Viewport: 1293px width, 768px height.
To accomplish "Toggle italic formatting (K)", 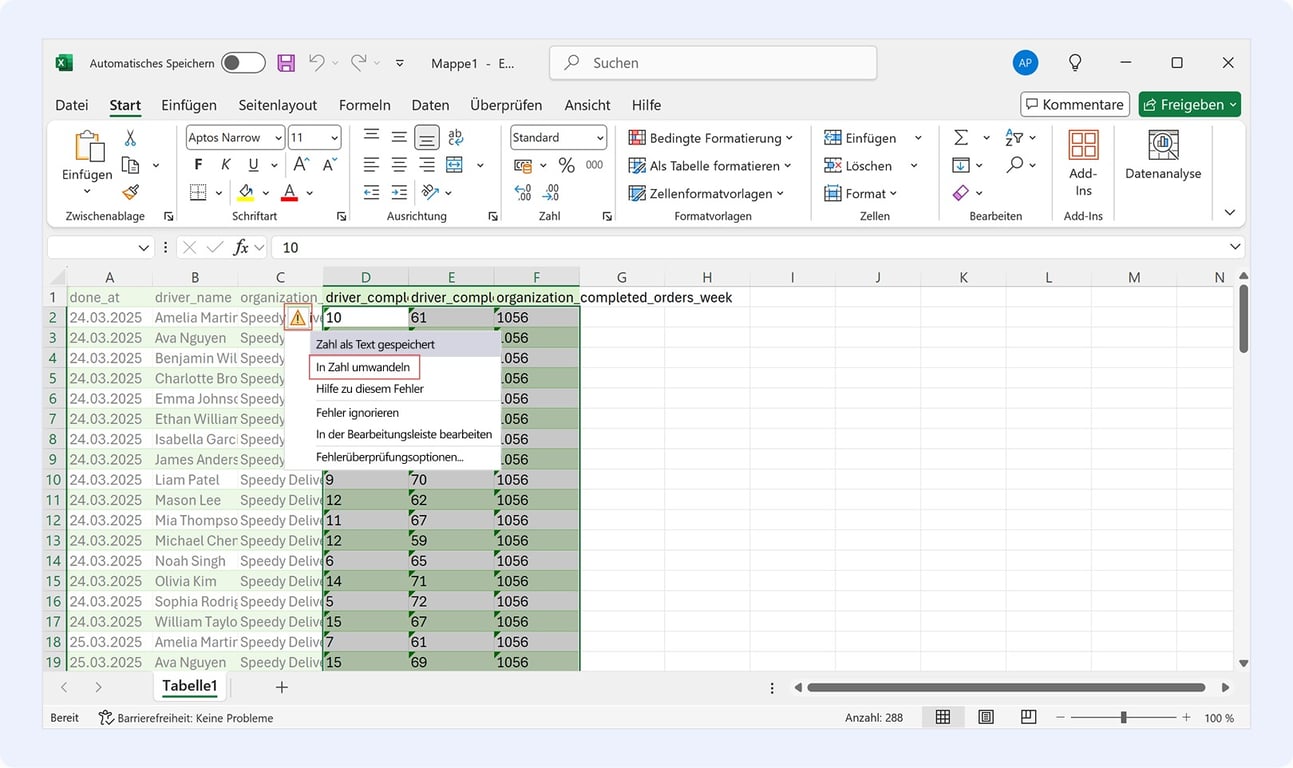I will pos(226,165).
